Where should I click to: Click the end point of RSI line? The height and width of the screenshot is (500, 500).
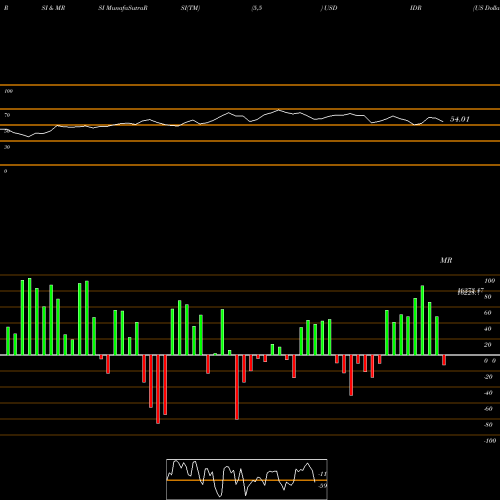click(x=443, y=121)
